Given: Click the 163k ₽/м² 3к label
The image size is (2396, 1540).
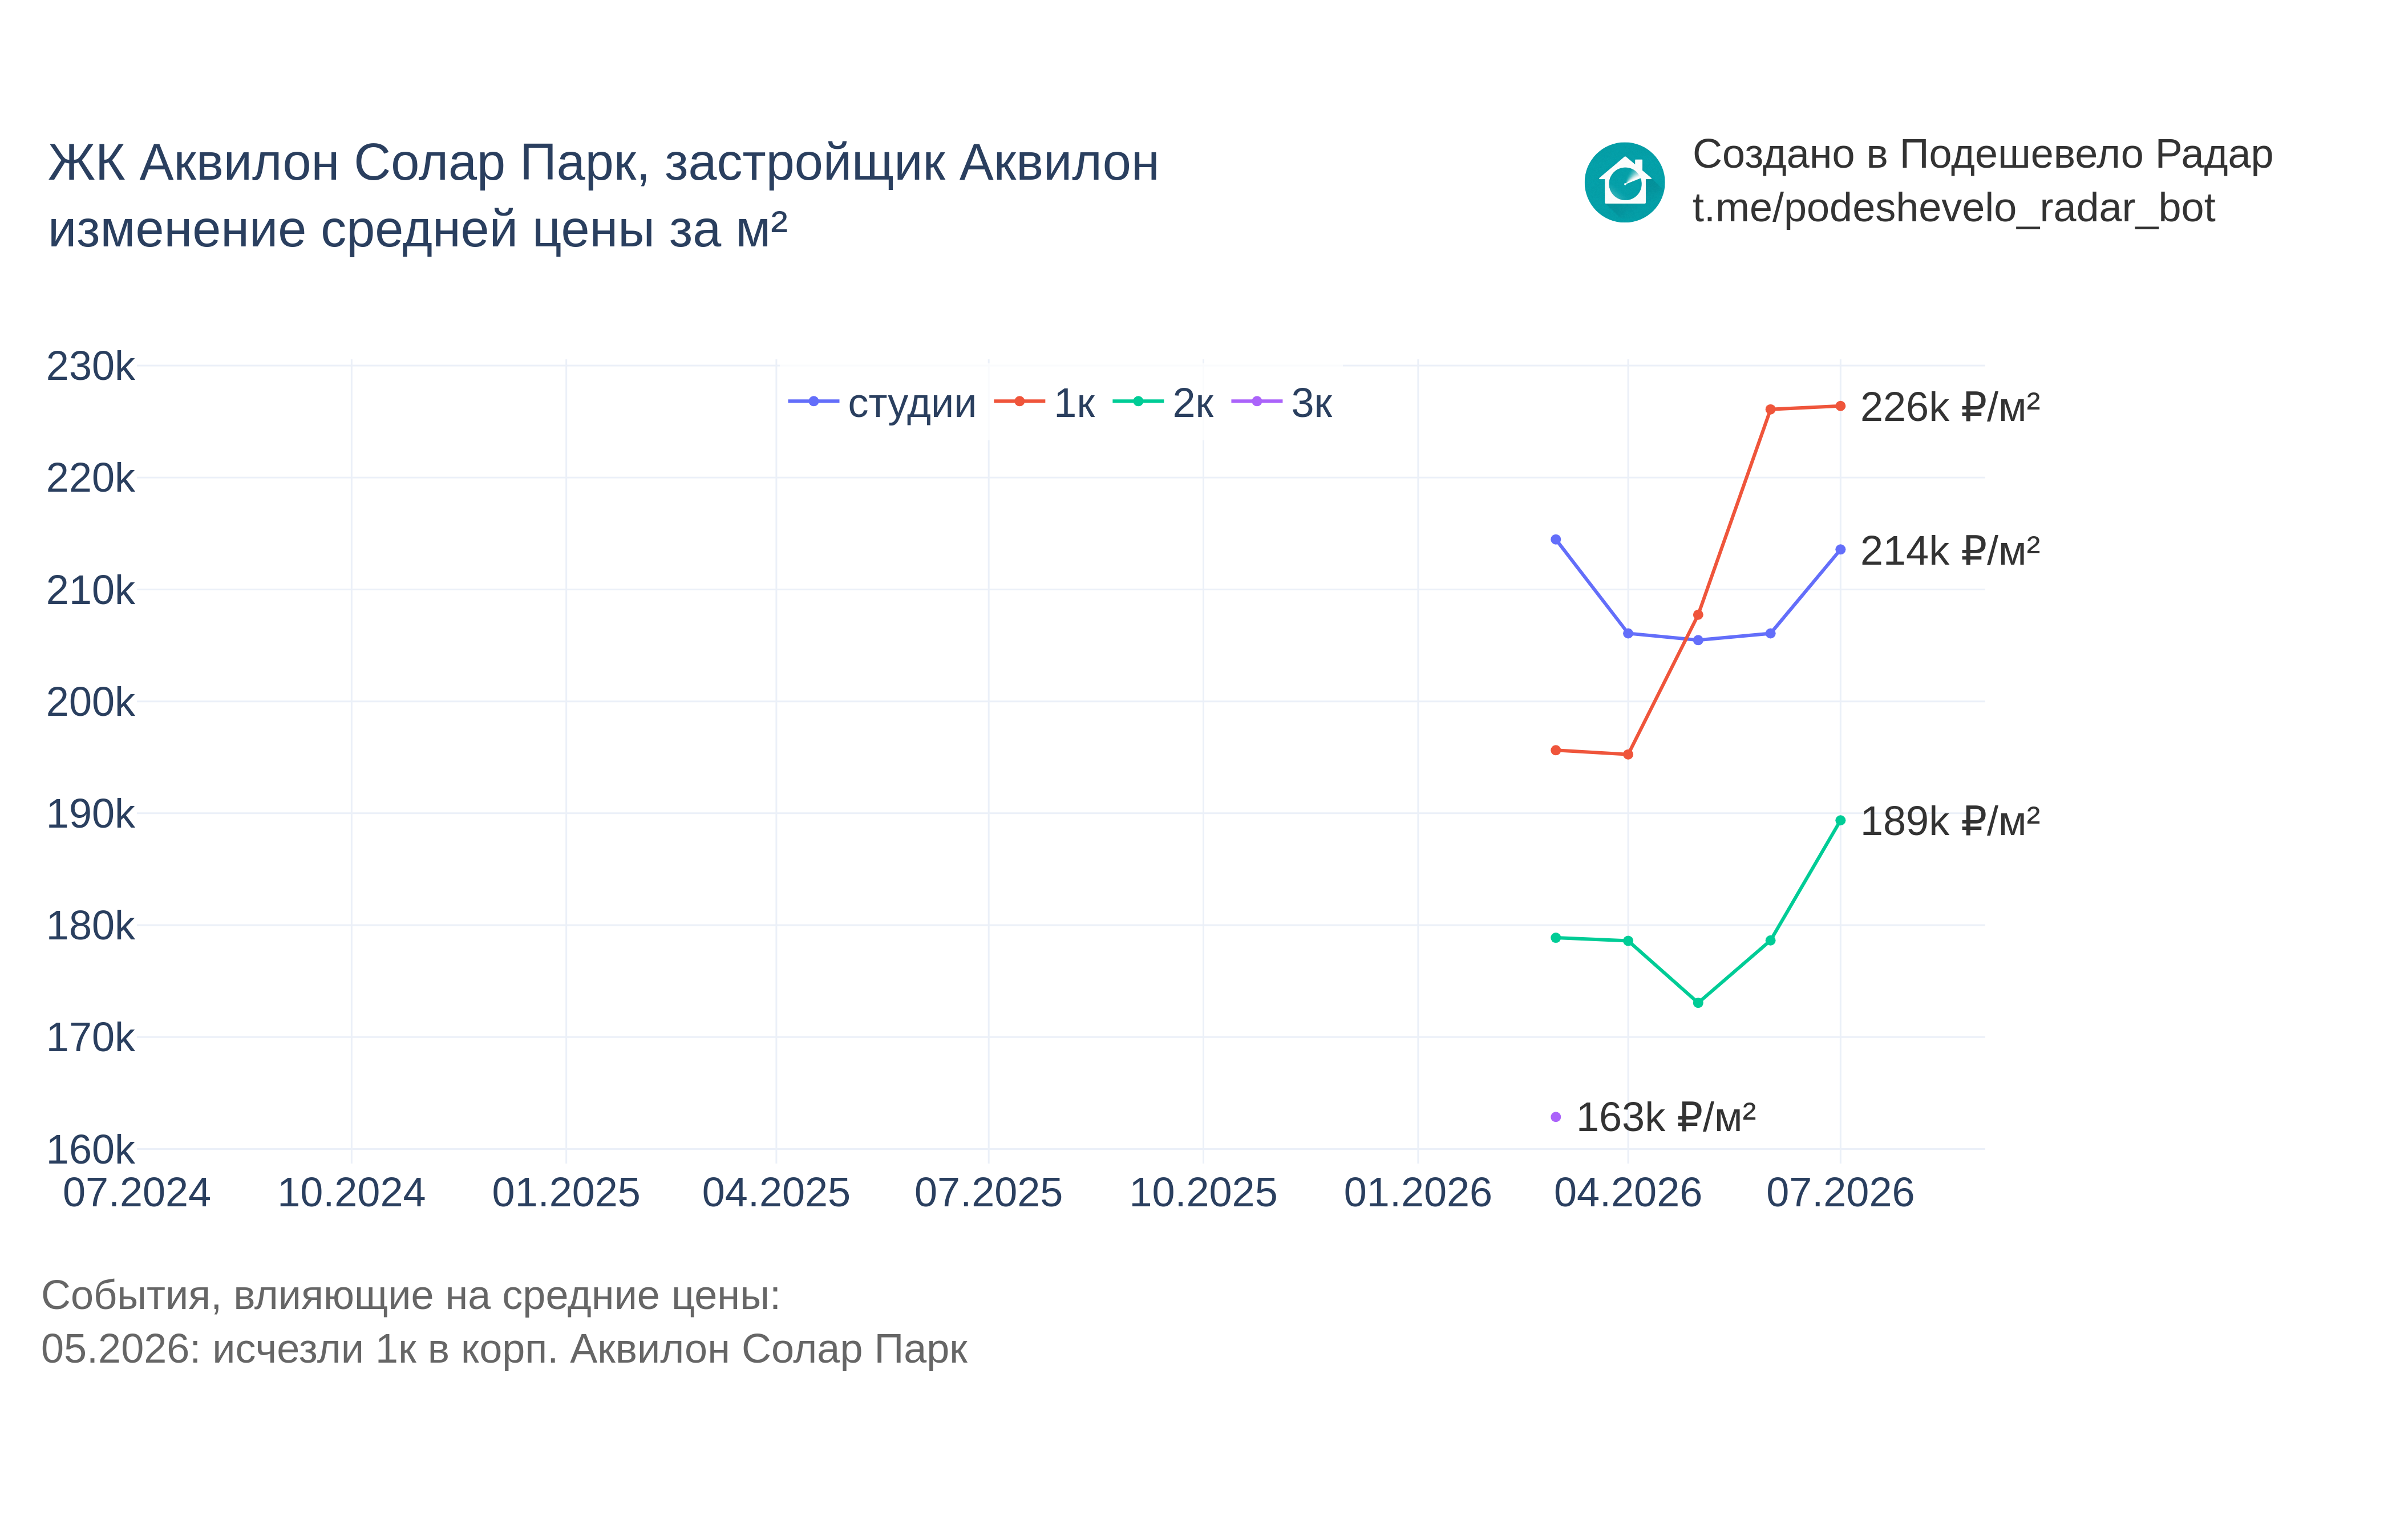Looking at the screenshot, I should pyautogui.click(x=1665, y=1117).
